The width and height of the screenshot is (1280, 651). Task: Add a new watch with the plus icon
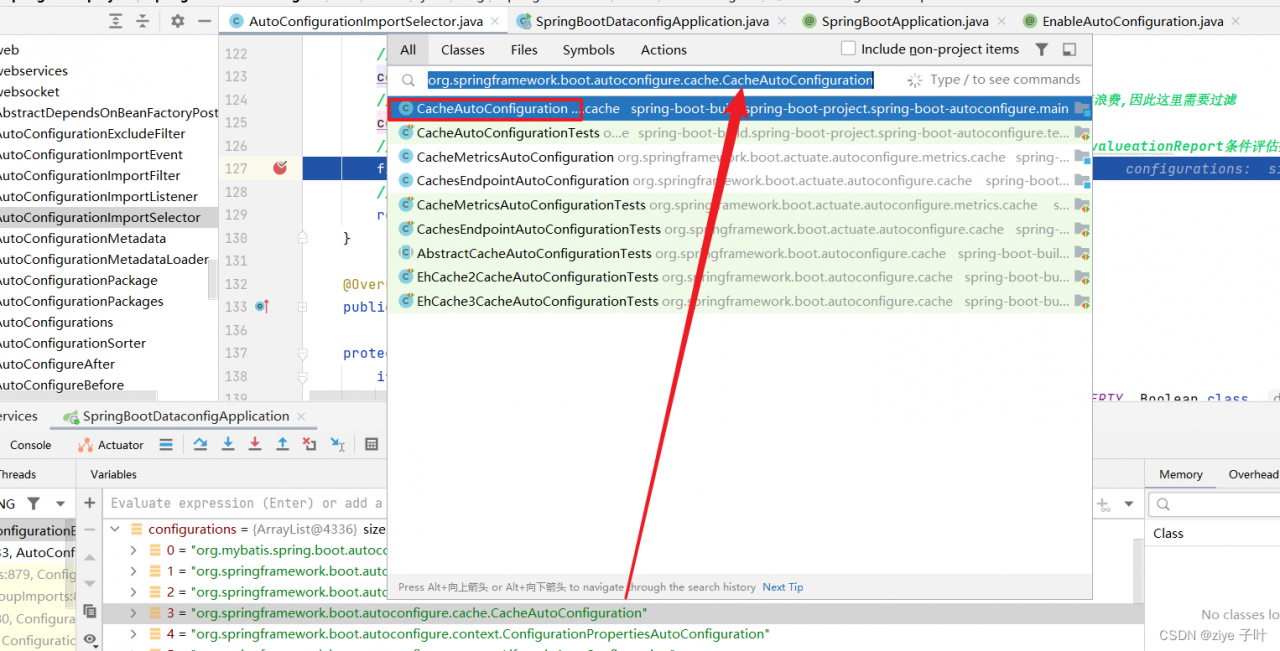(x=90, y=503)
